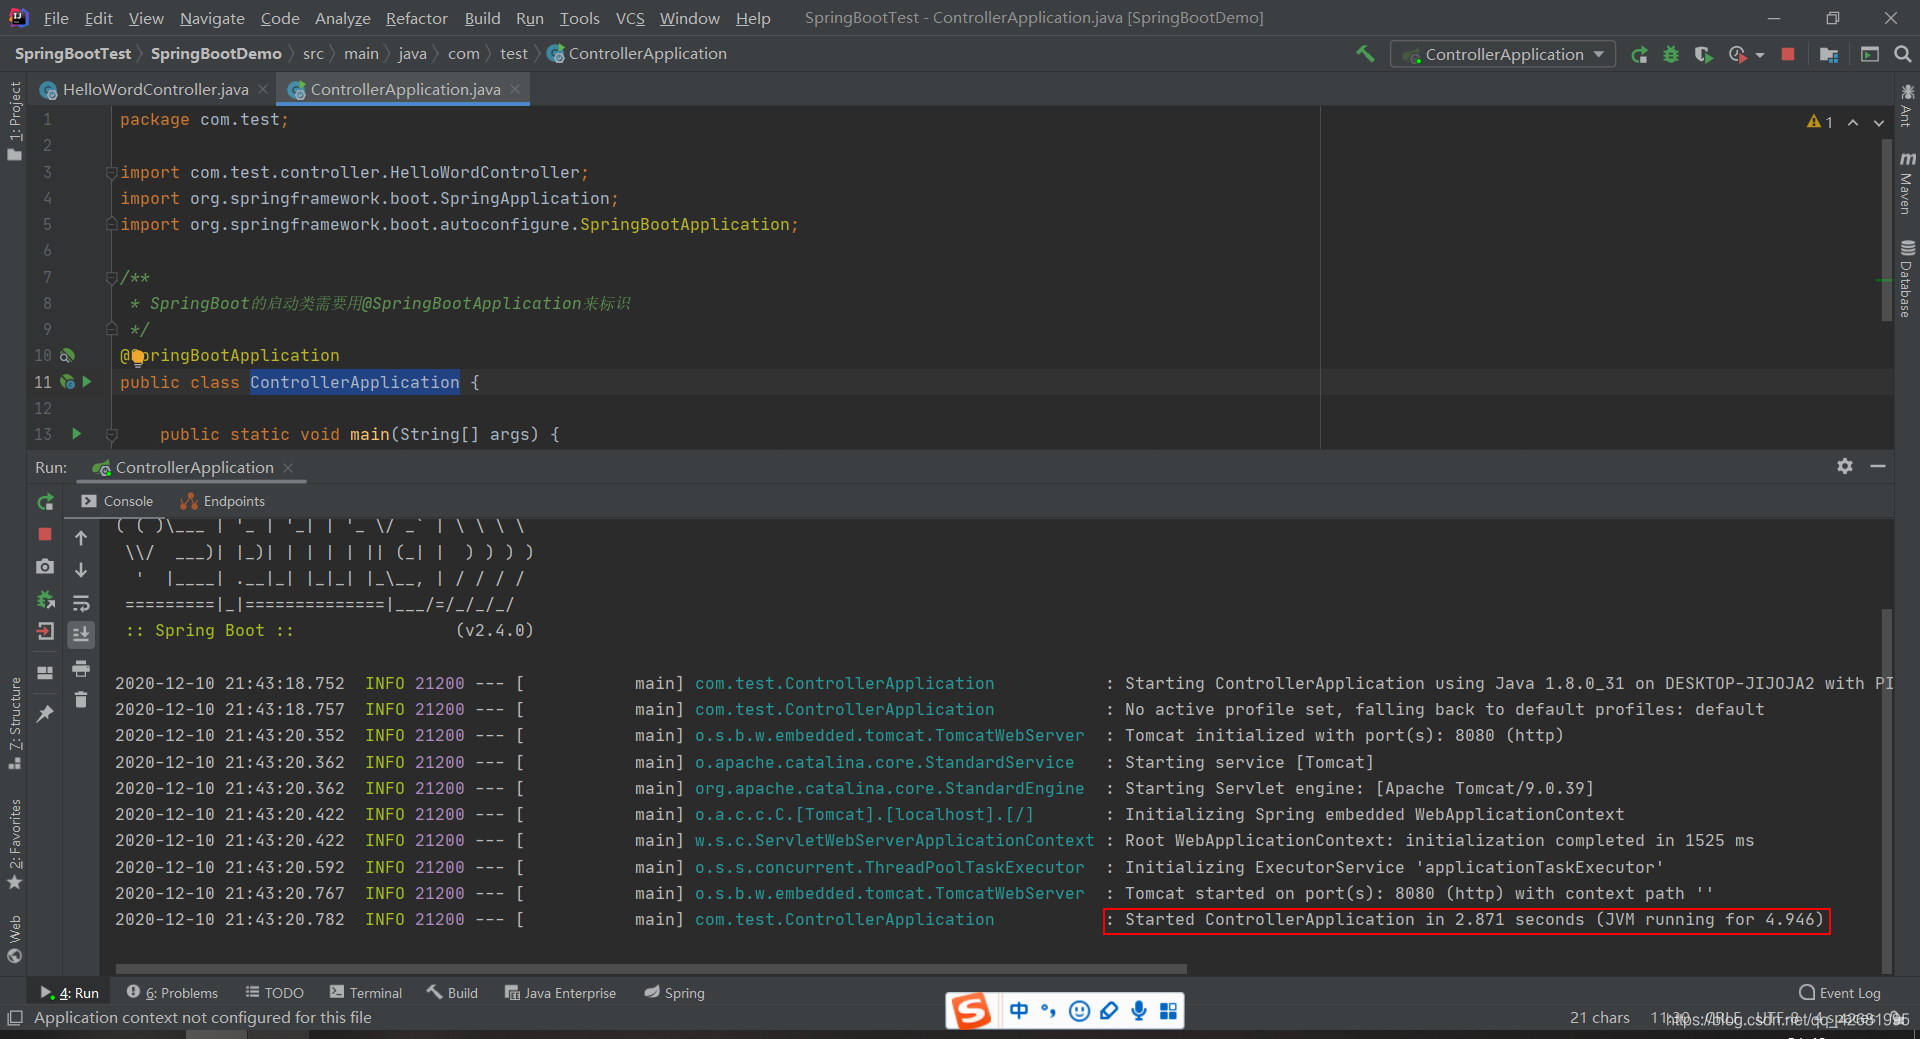Print console output icon
Image resolution: width=1920 pixels, height=1039 pixels.
[x=81, y=668]
